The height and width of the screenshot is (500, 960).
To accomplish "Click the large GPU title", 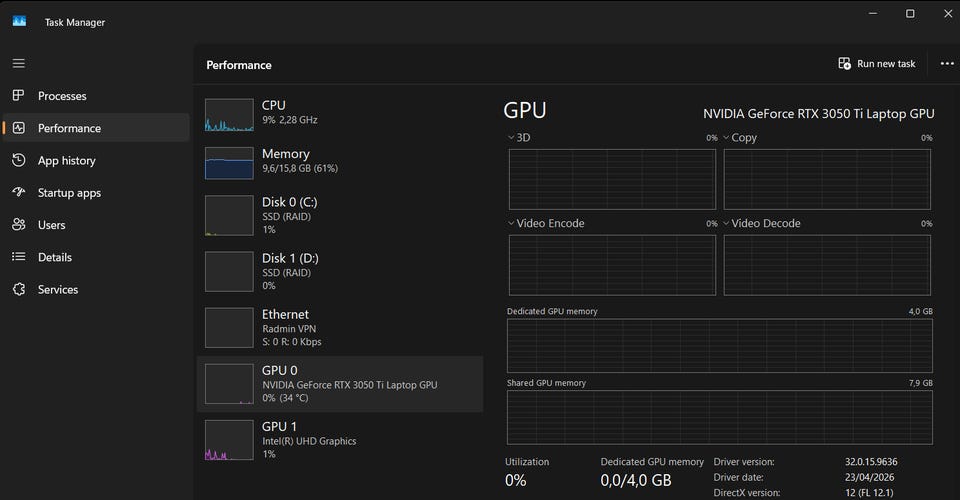I will (525, 110).
